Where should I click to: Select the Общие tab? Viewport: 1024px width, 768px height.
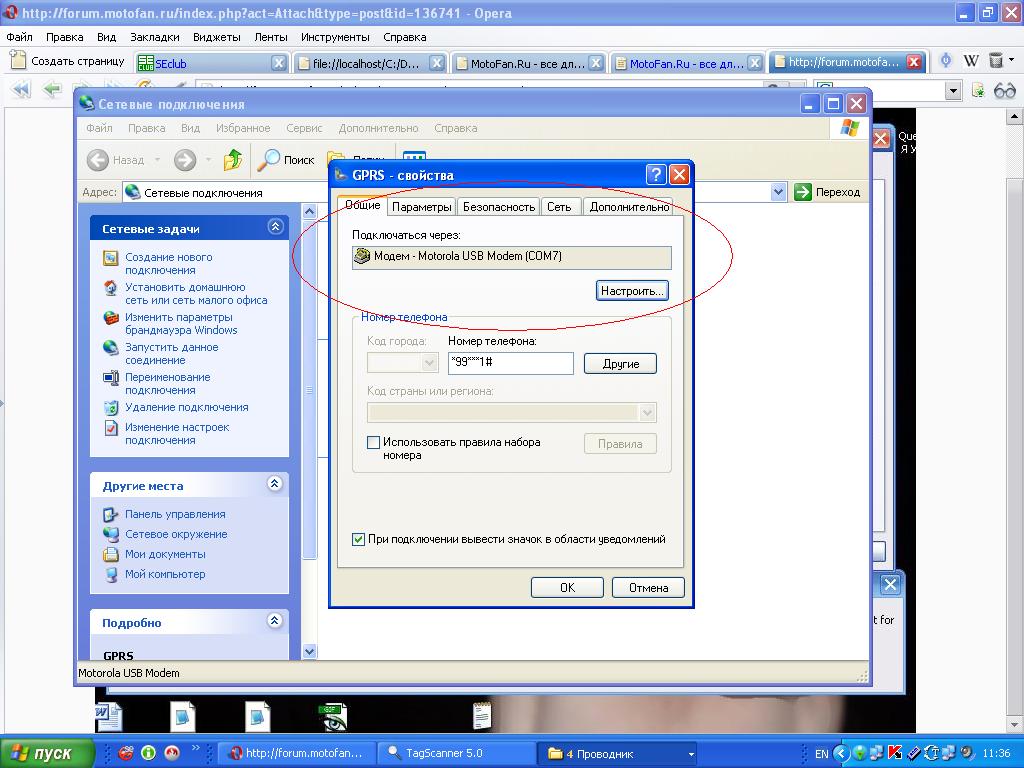[x=362, y=205]
